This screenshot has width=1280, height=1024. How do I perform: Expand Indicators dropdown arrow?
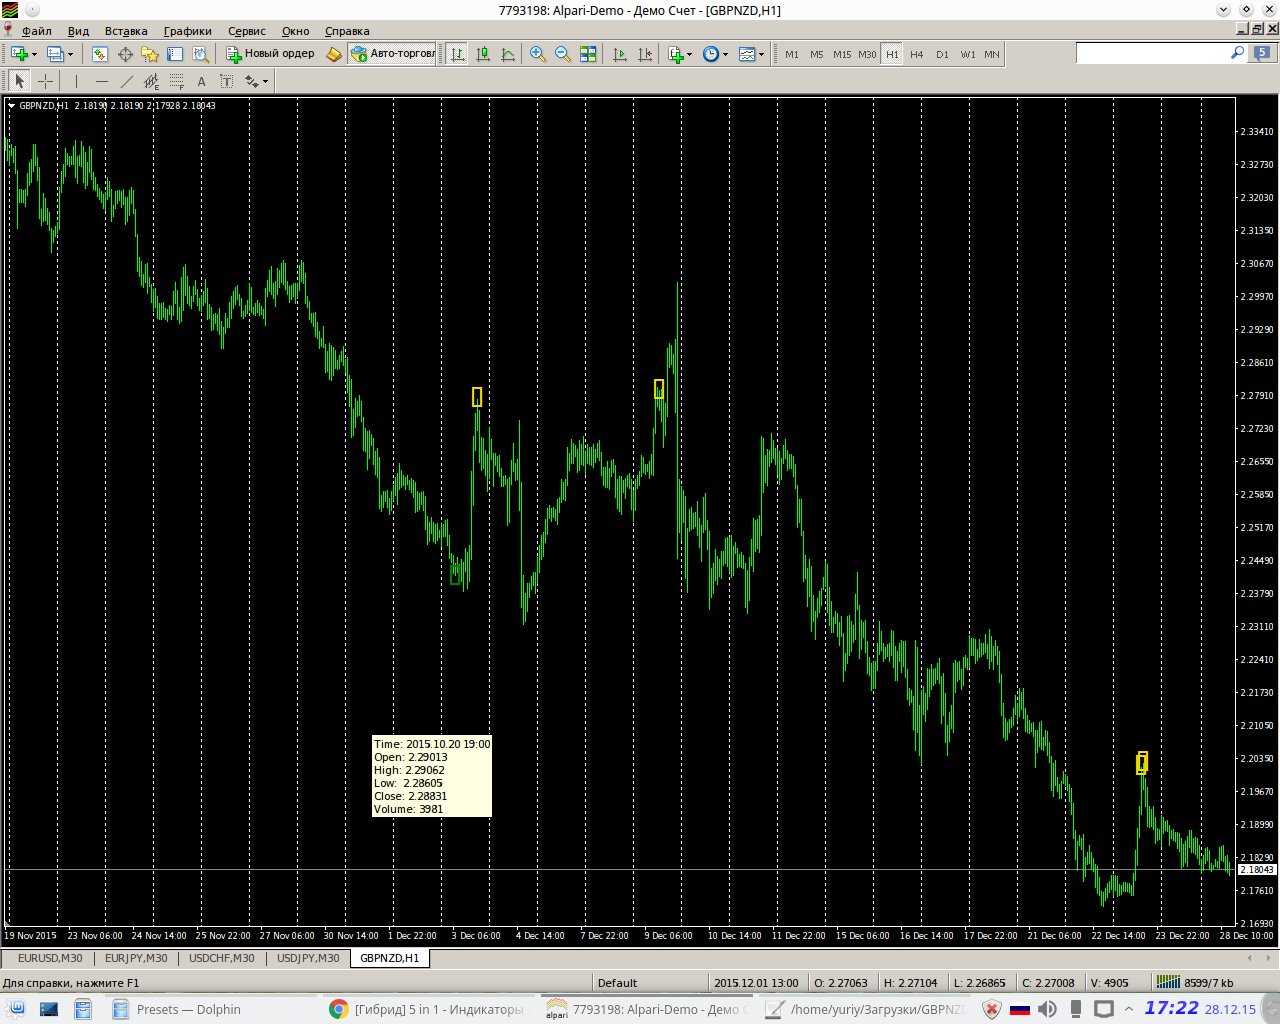click(x=690, y=55)
